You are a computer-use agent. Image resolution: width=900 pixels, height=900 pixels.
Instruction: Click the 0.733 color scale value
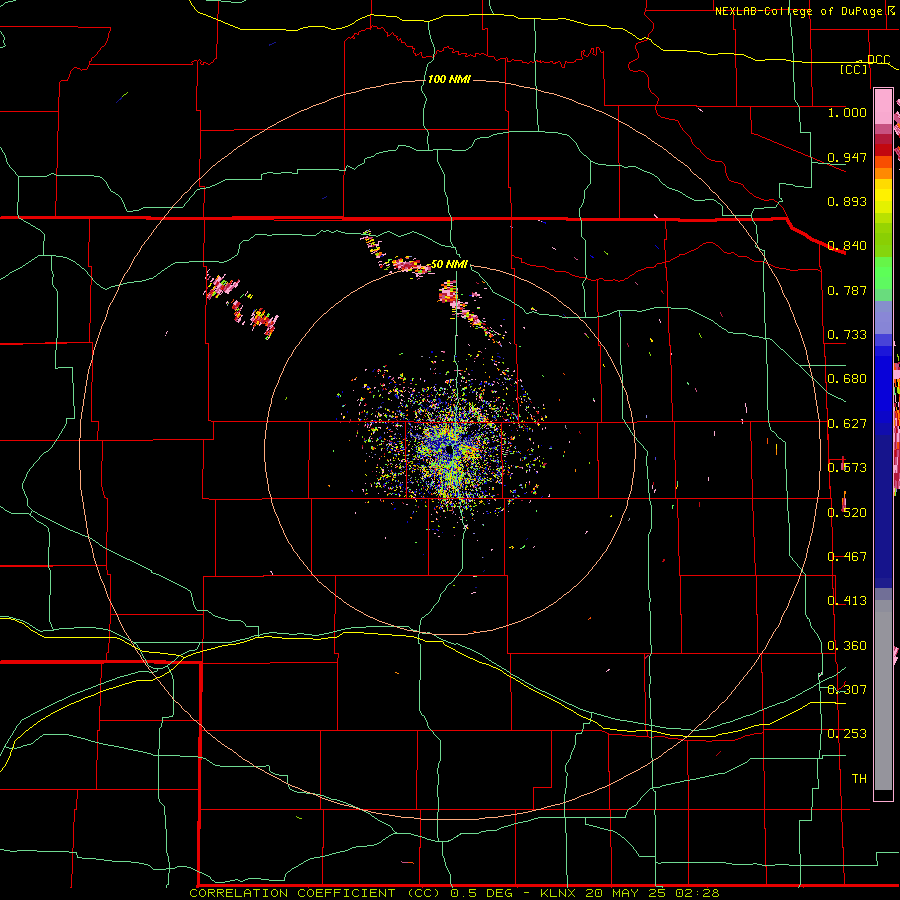click(847, 335)
